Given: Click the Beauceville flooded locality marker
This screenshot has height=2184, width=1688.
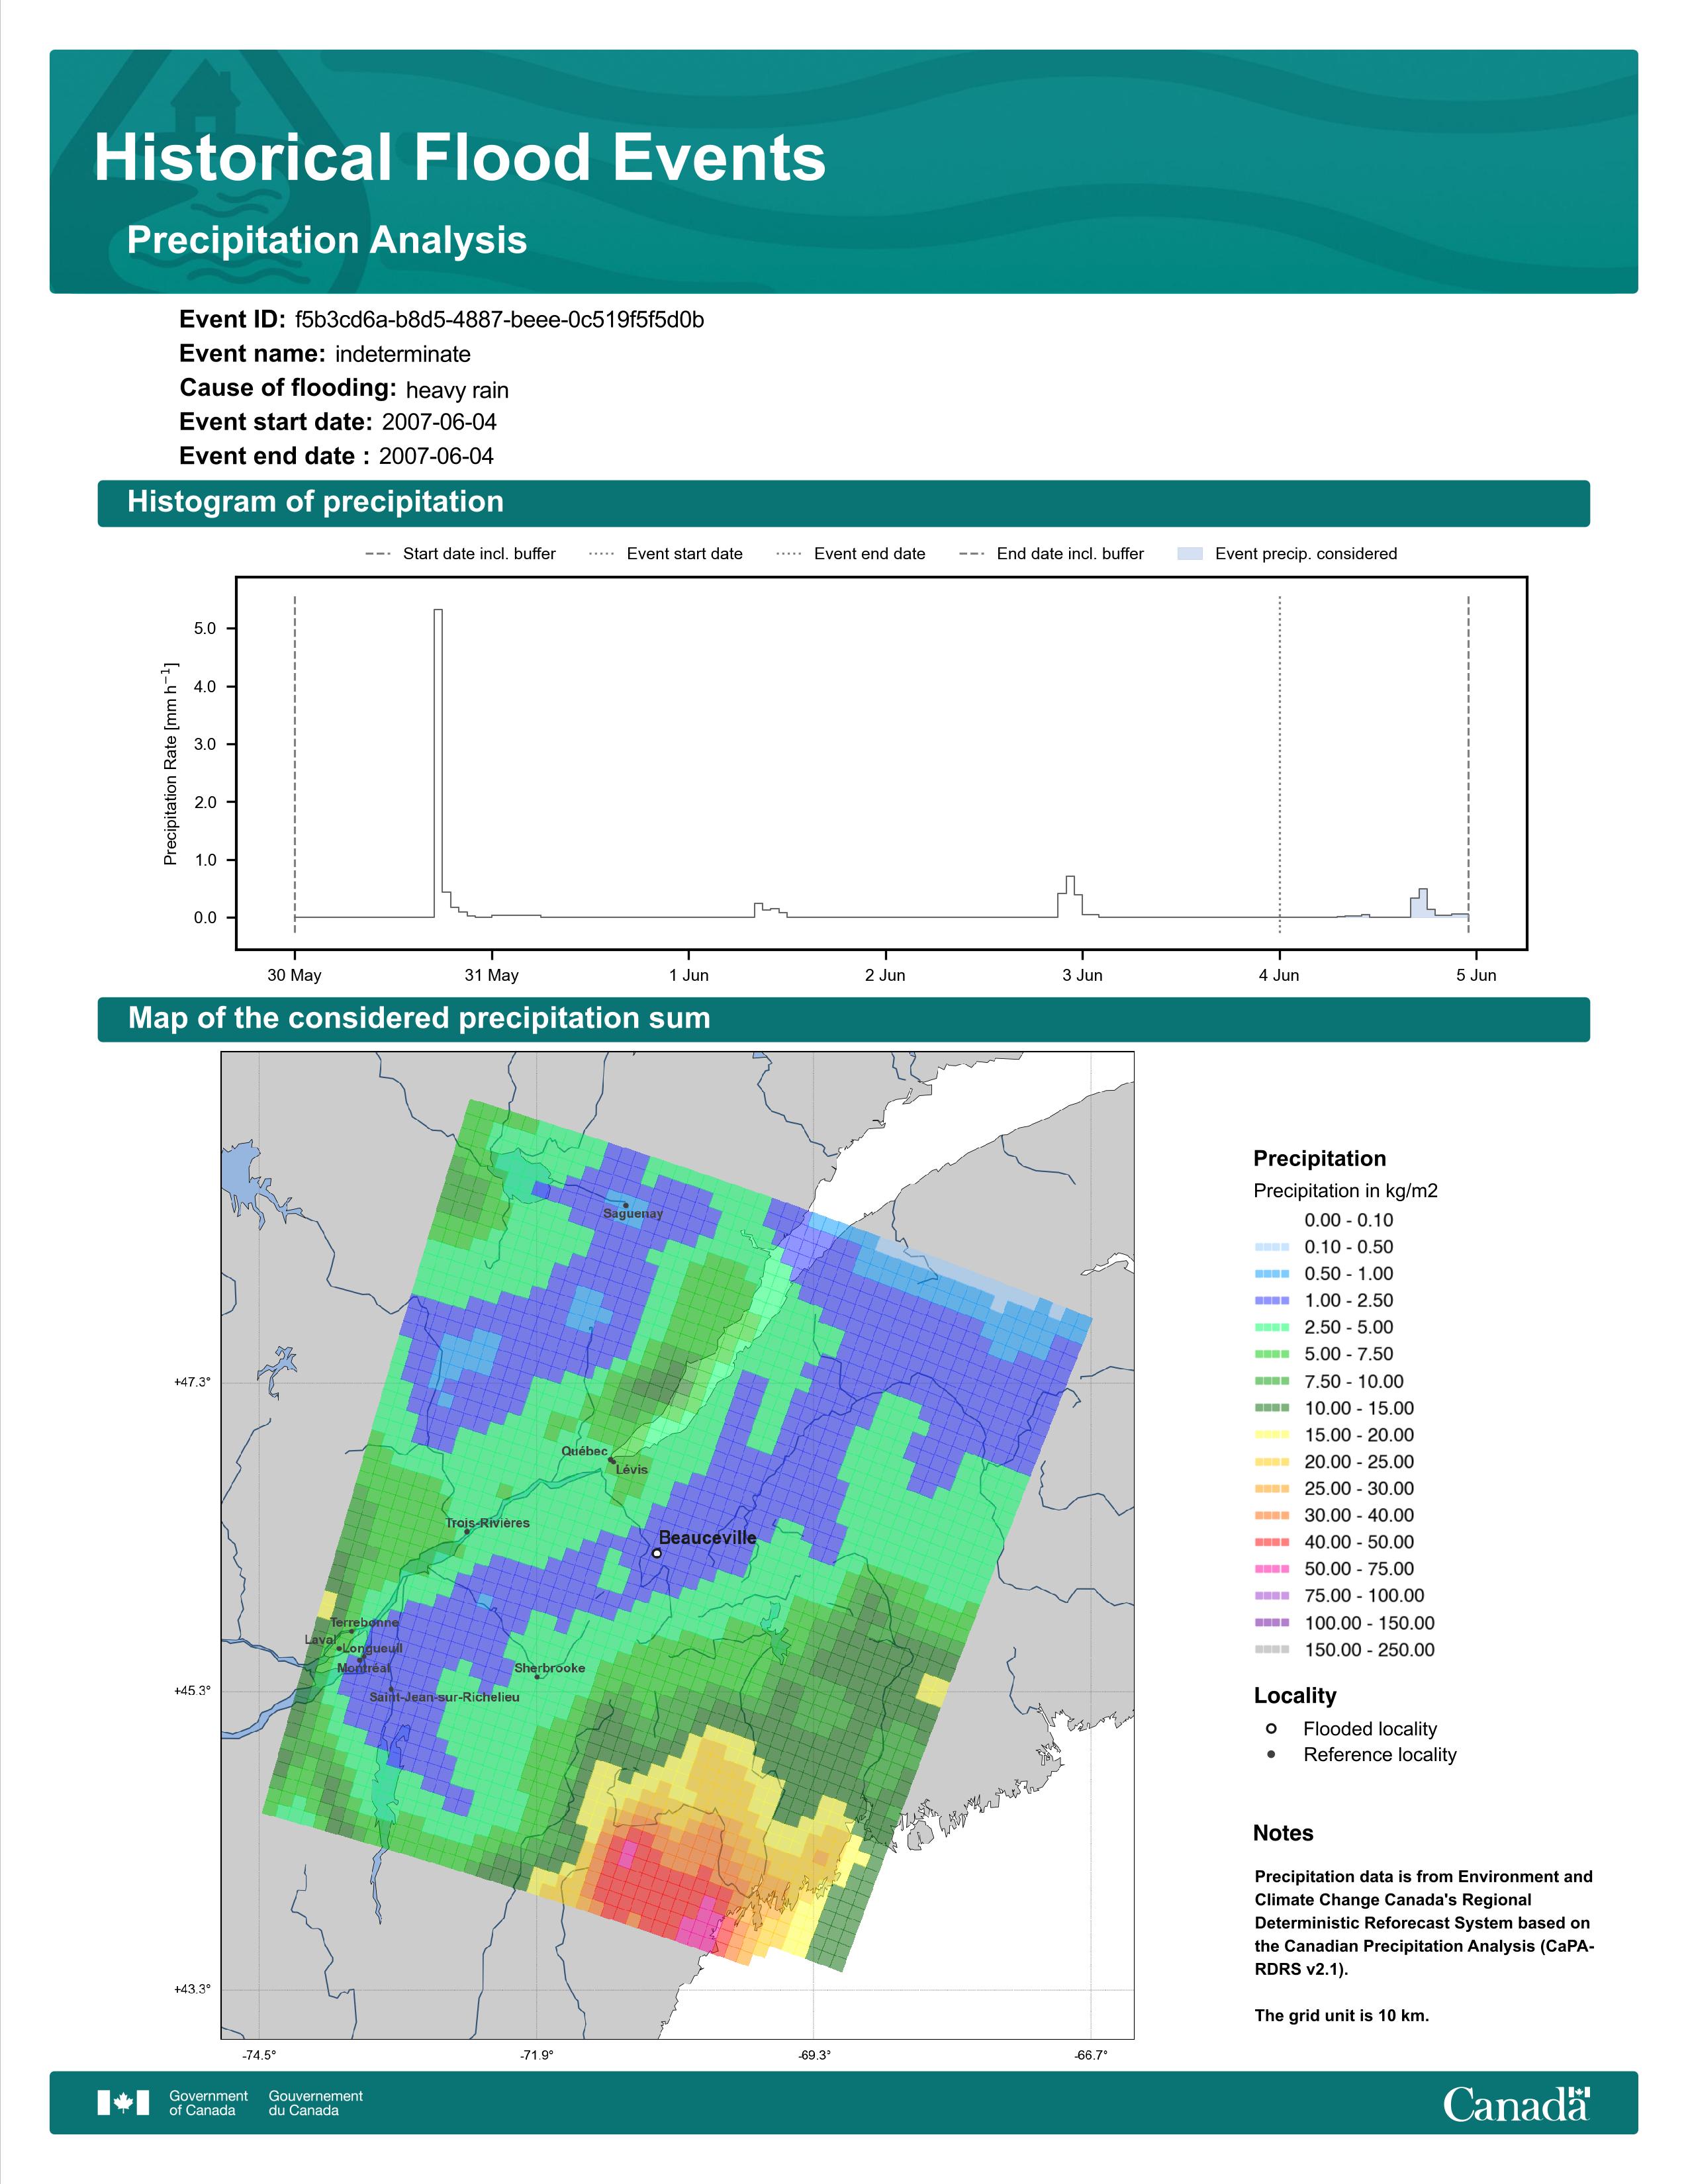Looking at the screenshot, I should pyautogui.click(x=657, y=1553).
